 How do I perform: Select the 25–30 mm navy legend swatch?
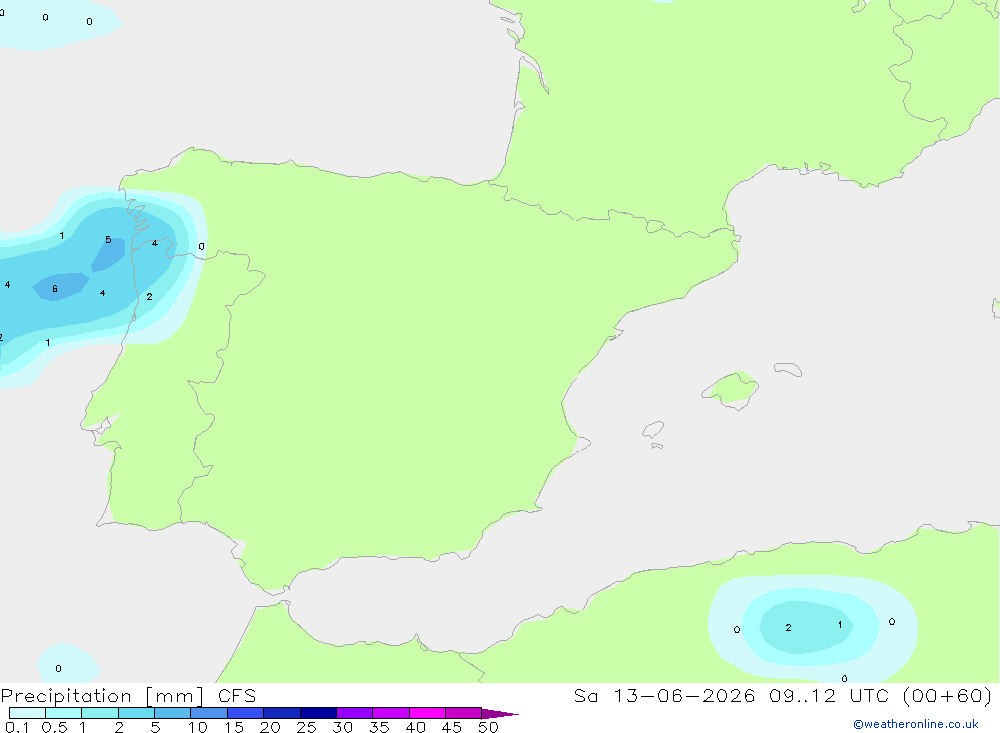(x=318, y=713)
